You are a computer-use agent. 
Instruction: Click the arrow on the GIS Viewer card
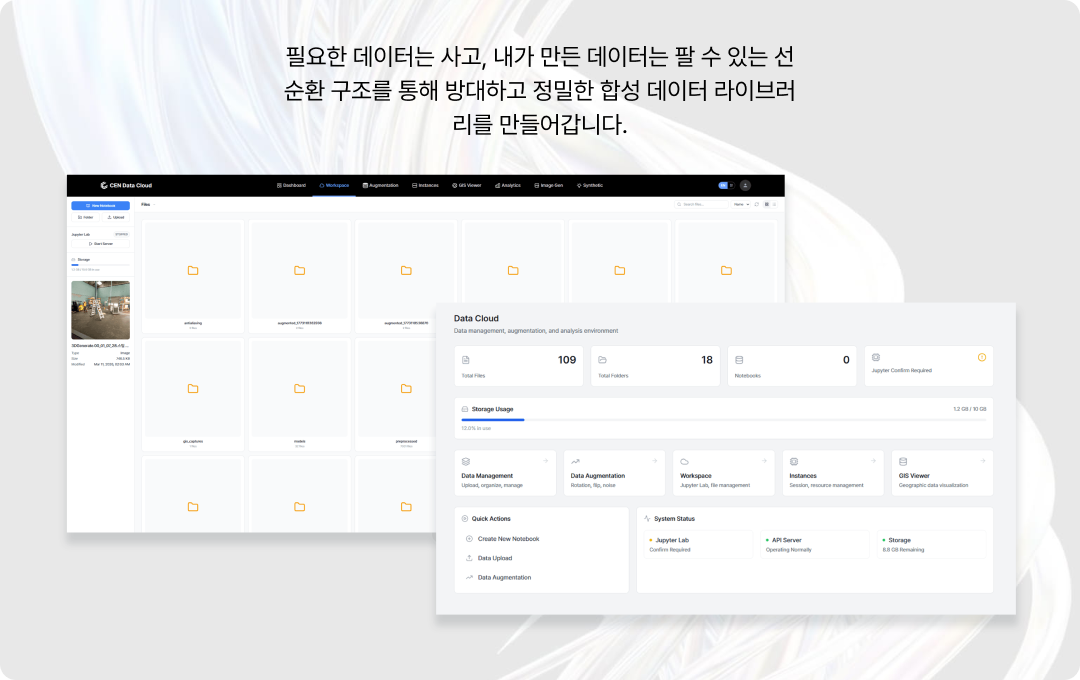(x=982, y=461)
